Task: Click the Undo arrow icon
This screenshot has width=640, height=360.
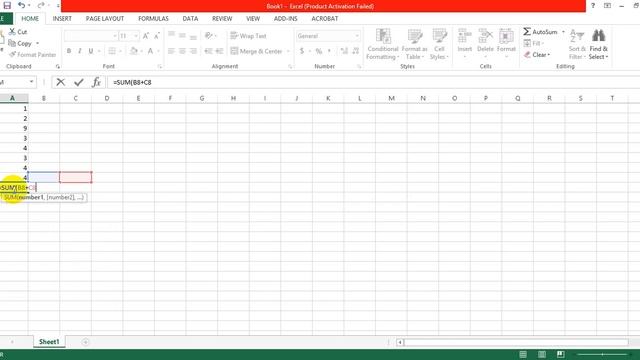Action: 22,5
